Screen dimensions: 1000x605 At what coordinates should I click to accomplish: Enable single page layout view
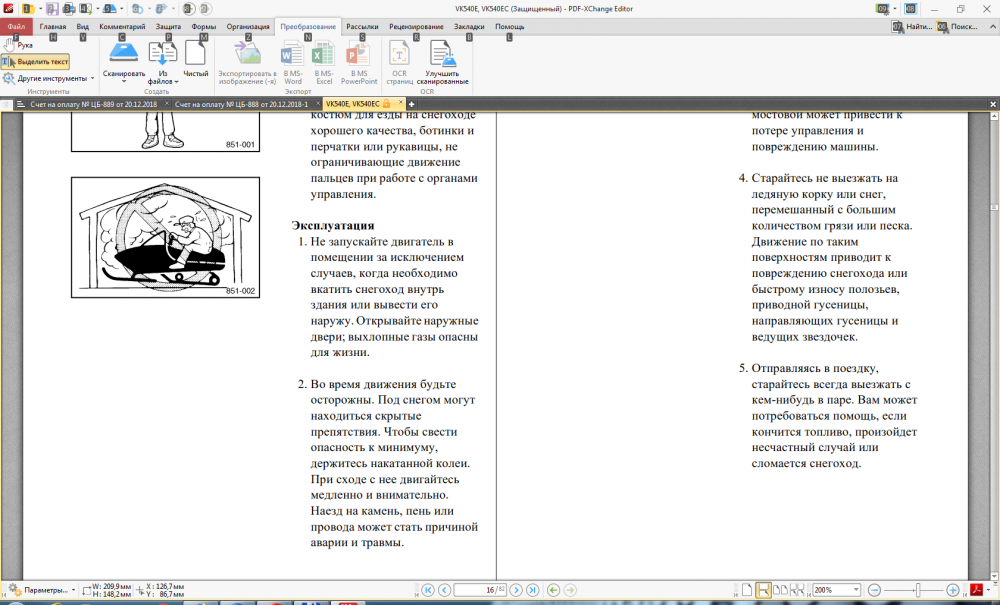tap(746, 590)
